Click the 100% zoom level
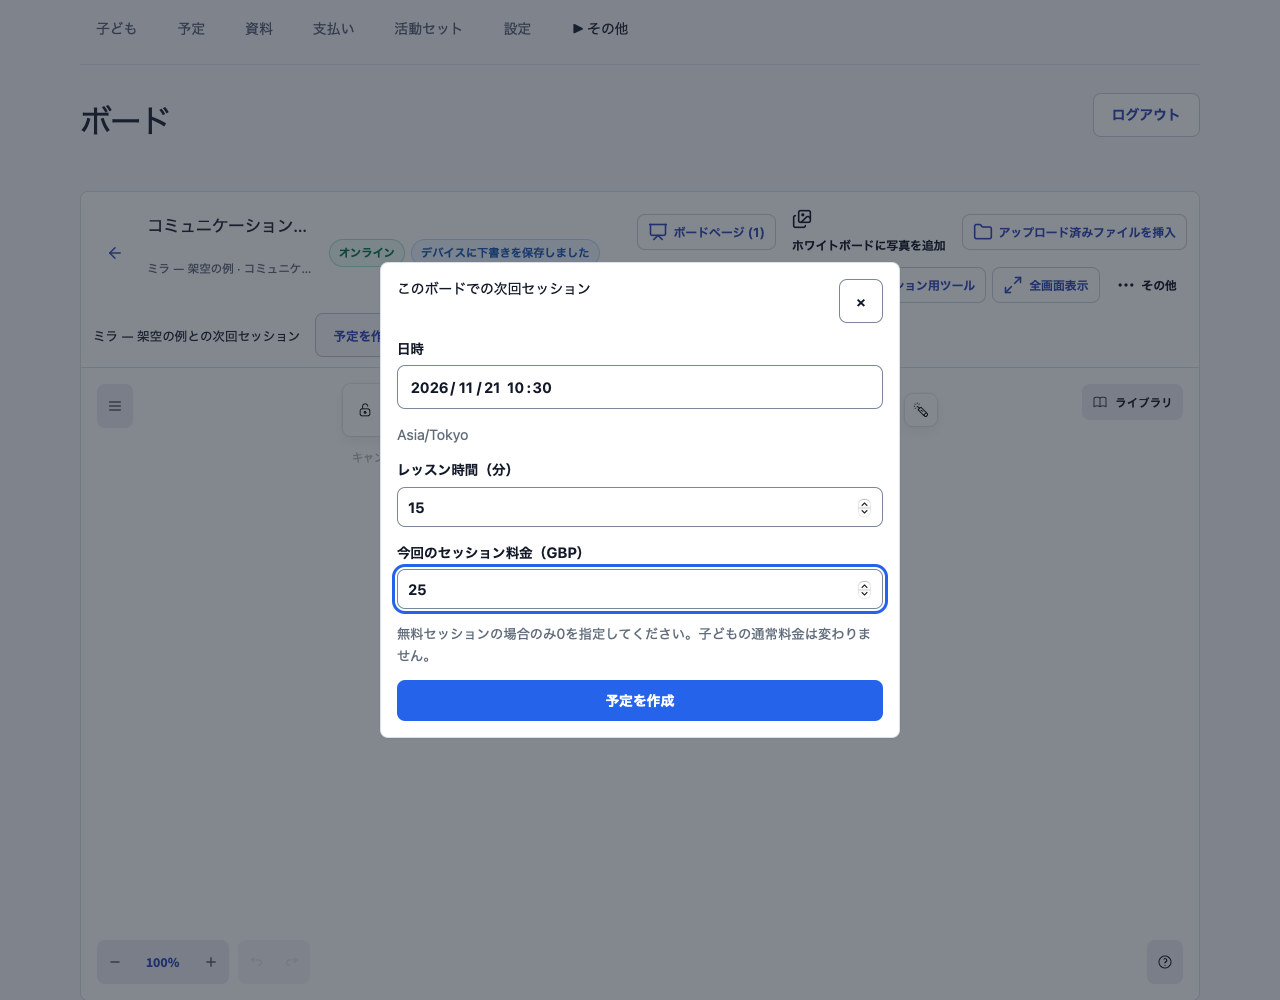The height and width of the screenshot is (1000, 1280). [163, 962]
